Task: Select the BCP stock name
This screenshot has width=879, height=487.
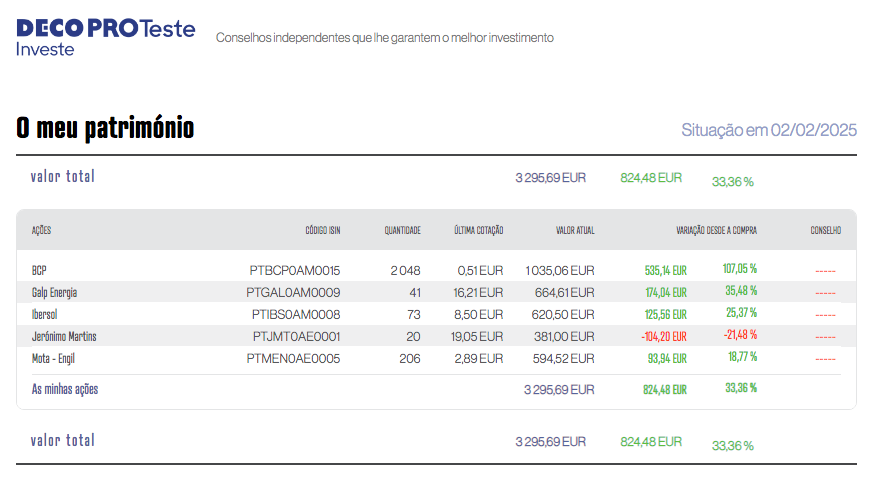Action: tap(40, 270)
